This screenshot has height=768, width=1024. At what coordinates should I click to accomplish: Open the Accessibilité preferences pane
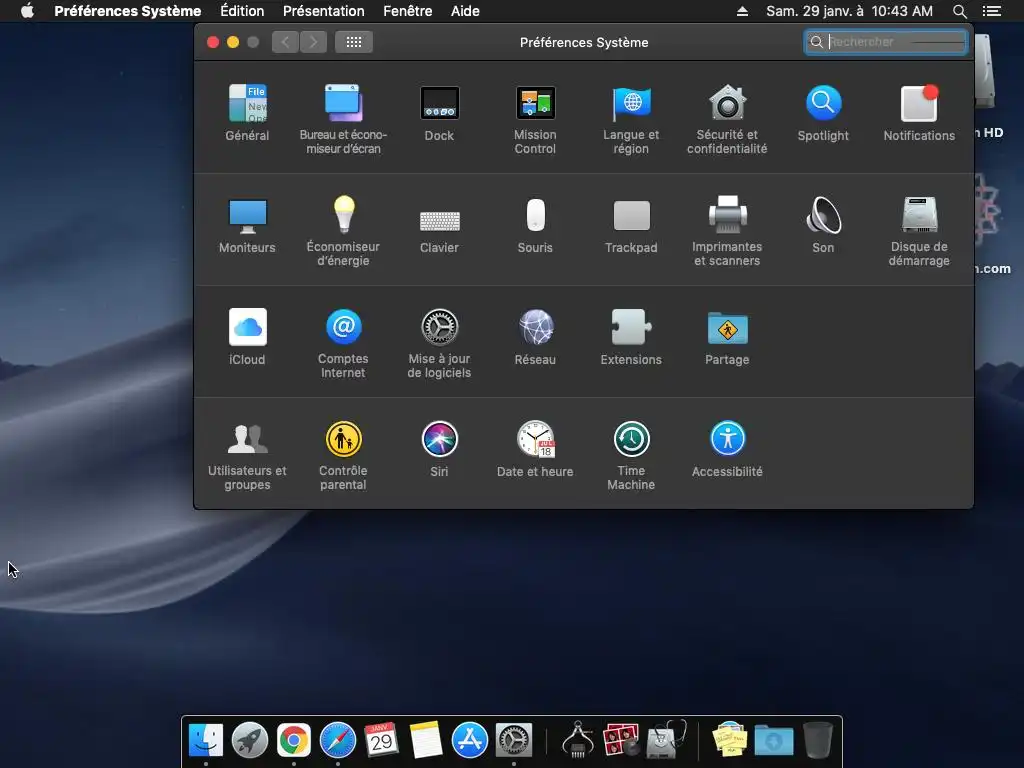click(727, 449)
